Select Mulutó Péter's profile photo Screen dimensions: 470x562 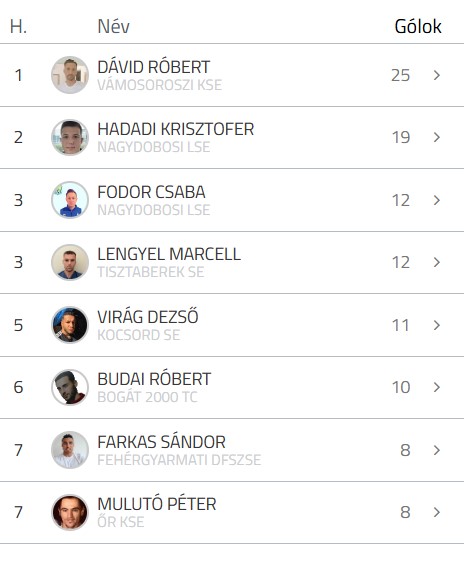point(70,513)
